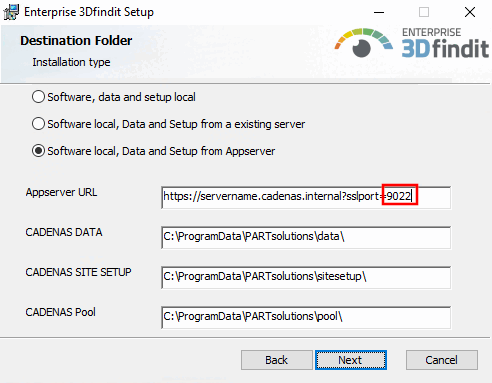Click the 'CADENAS SITE SETUP' label
The height and width of the screenshot is (383, 492).
78,272
